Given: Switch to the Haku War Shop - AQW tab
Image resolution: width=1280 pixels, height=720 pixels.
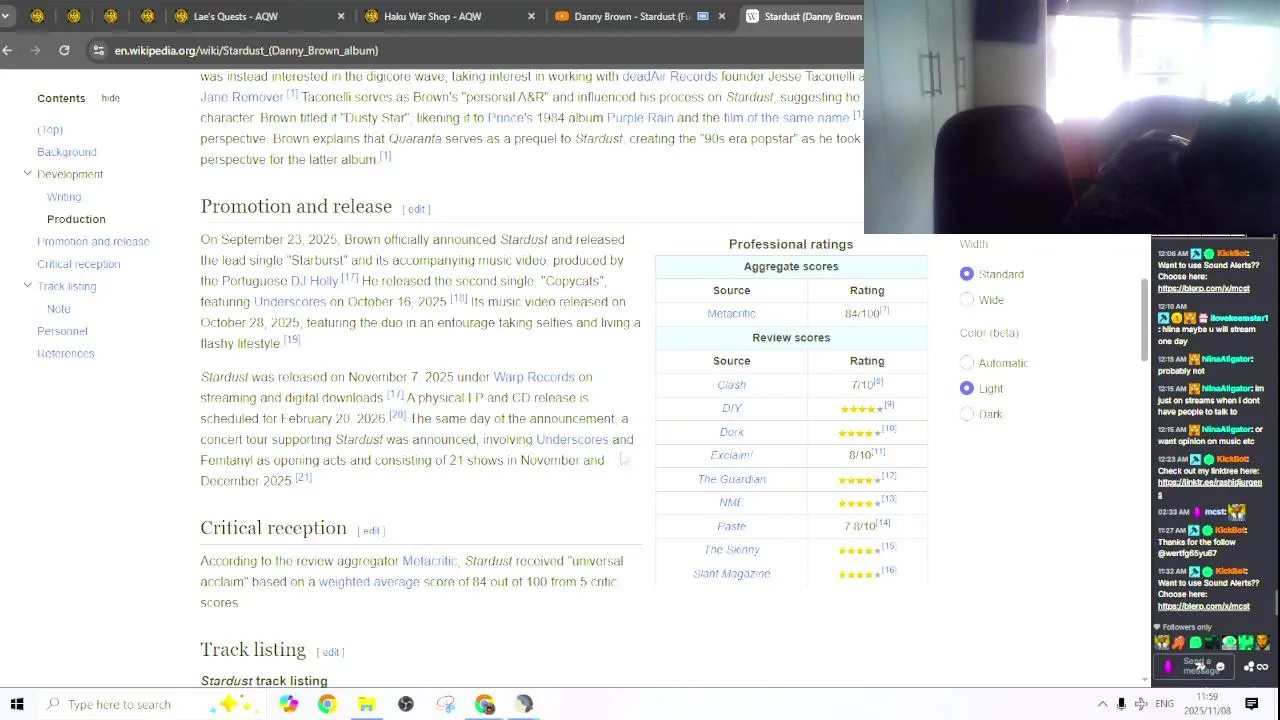Looking at the screenshot, I should [448, 16].
